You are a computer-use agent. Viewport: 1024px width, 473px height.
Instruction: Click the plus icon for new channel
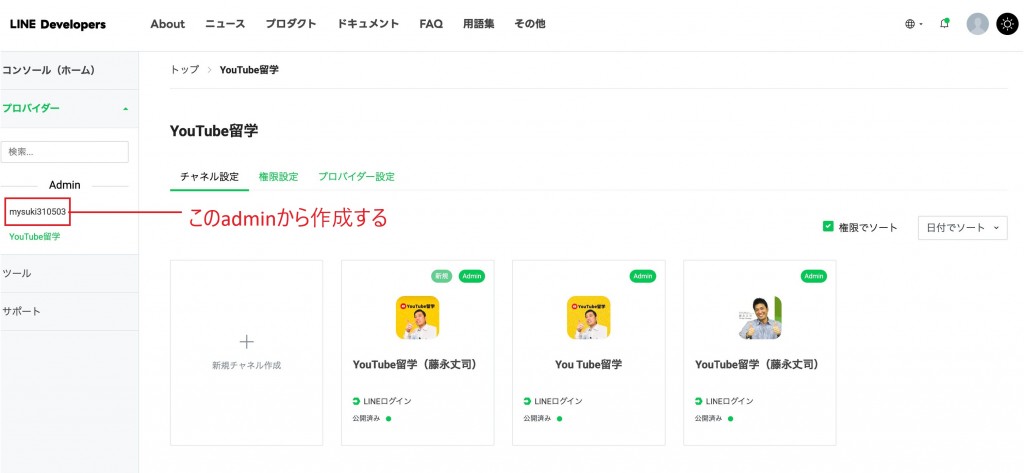[246, 342]
